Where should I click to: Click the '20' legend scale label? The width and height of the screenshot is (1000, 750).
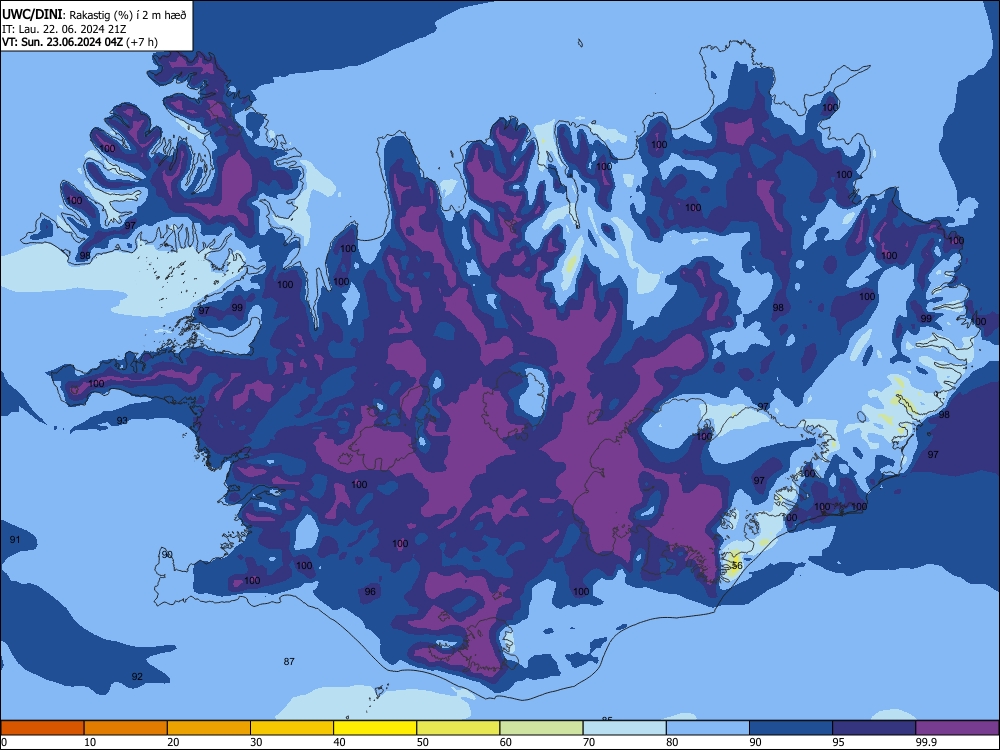(x=173, y=742)
